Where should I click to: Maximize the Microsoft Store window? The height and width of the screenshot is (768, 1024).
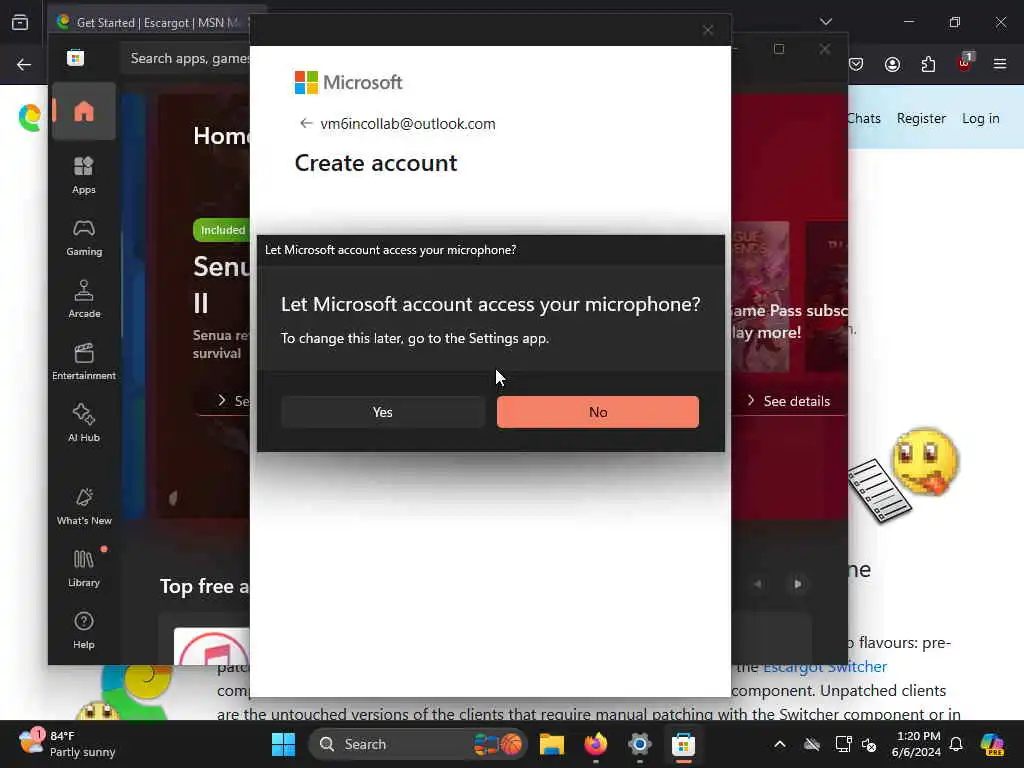pyautogui.click(x=778, y=49)
